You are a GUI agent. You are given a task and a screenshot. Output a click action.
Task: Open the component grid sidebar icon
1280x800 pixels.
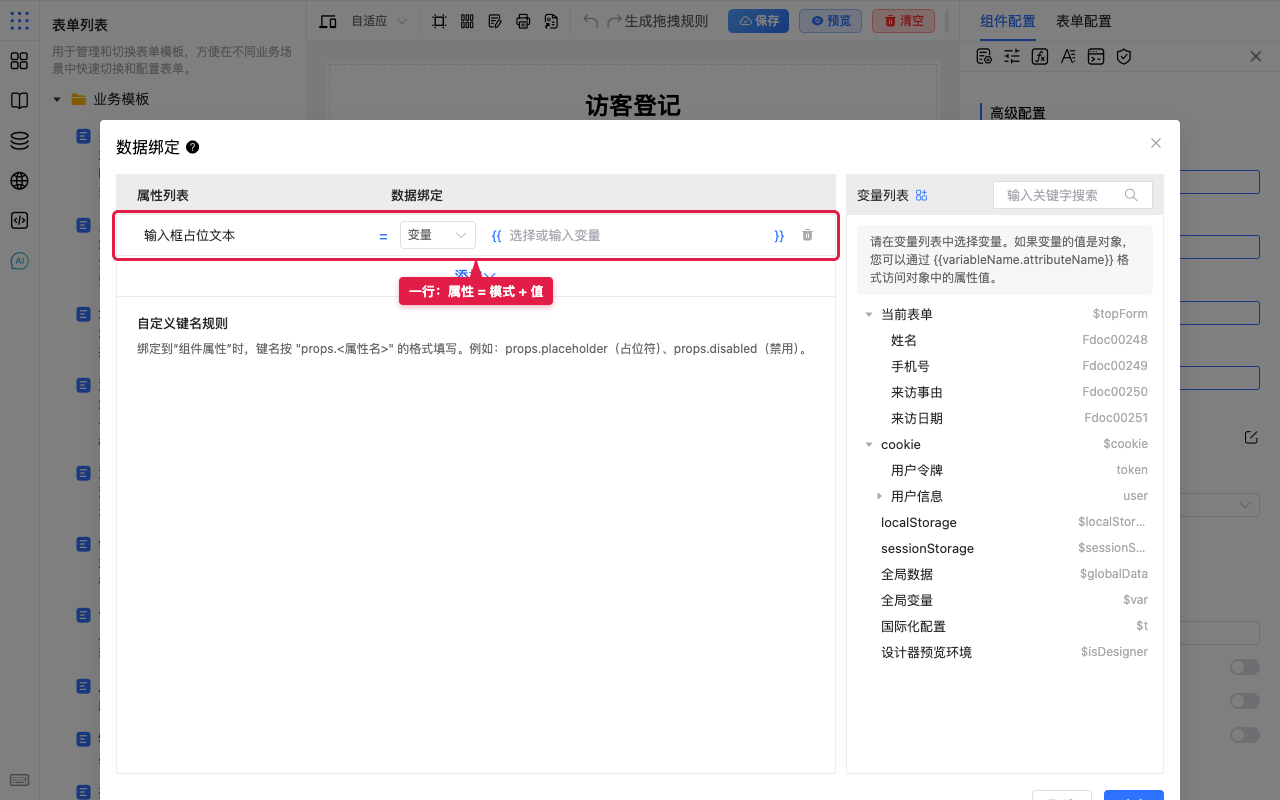click(19, 61)
